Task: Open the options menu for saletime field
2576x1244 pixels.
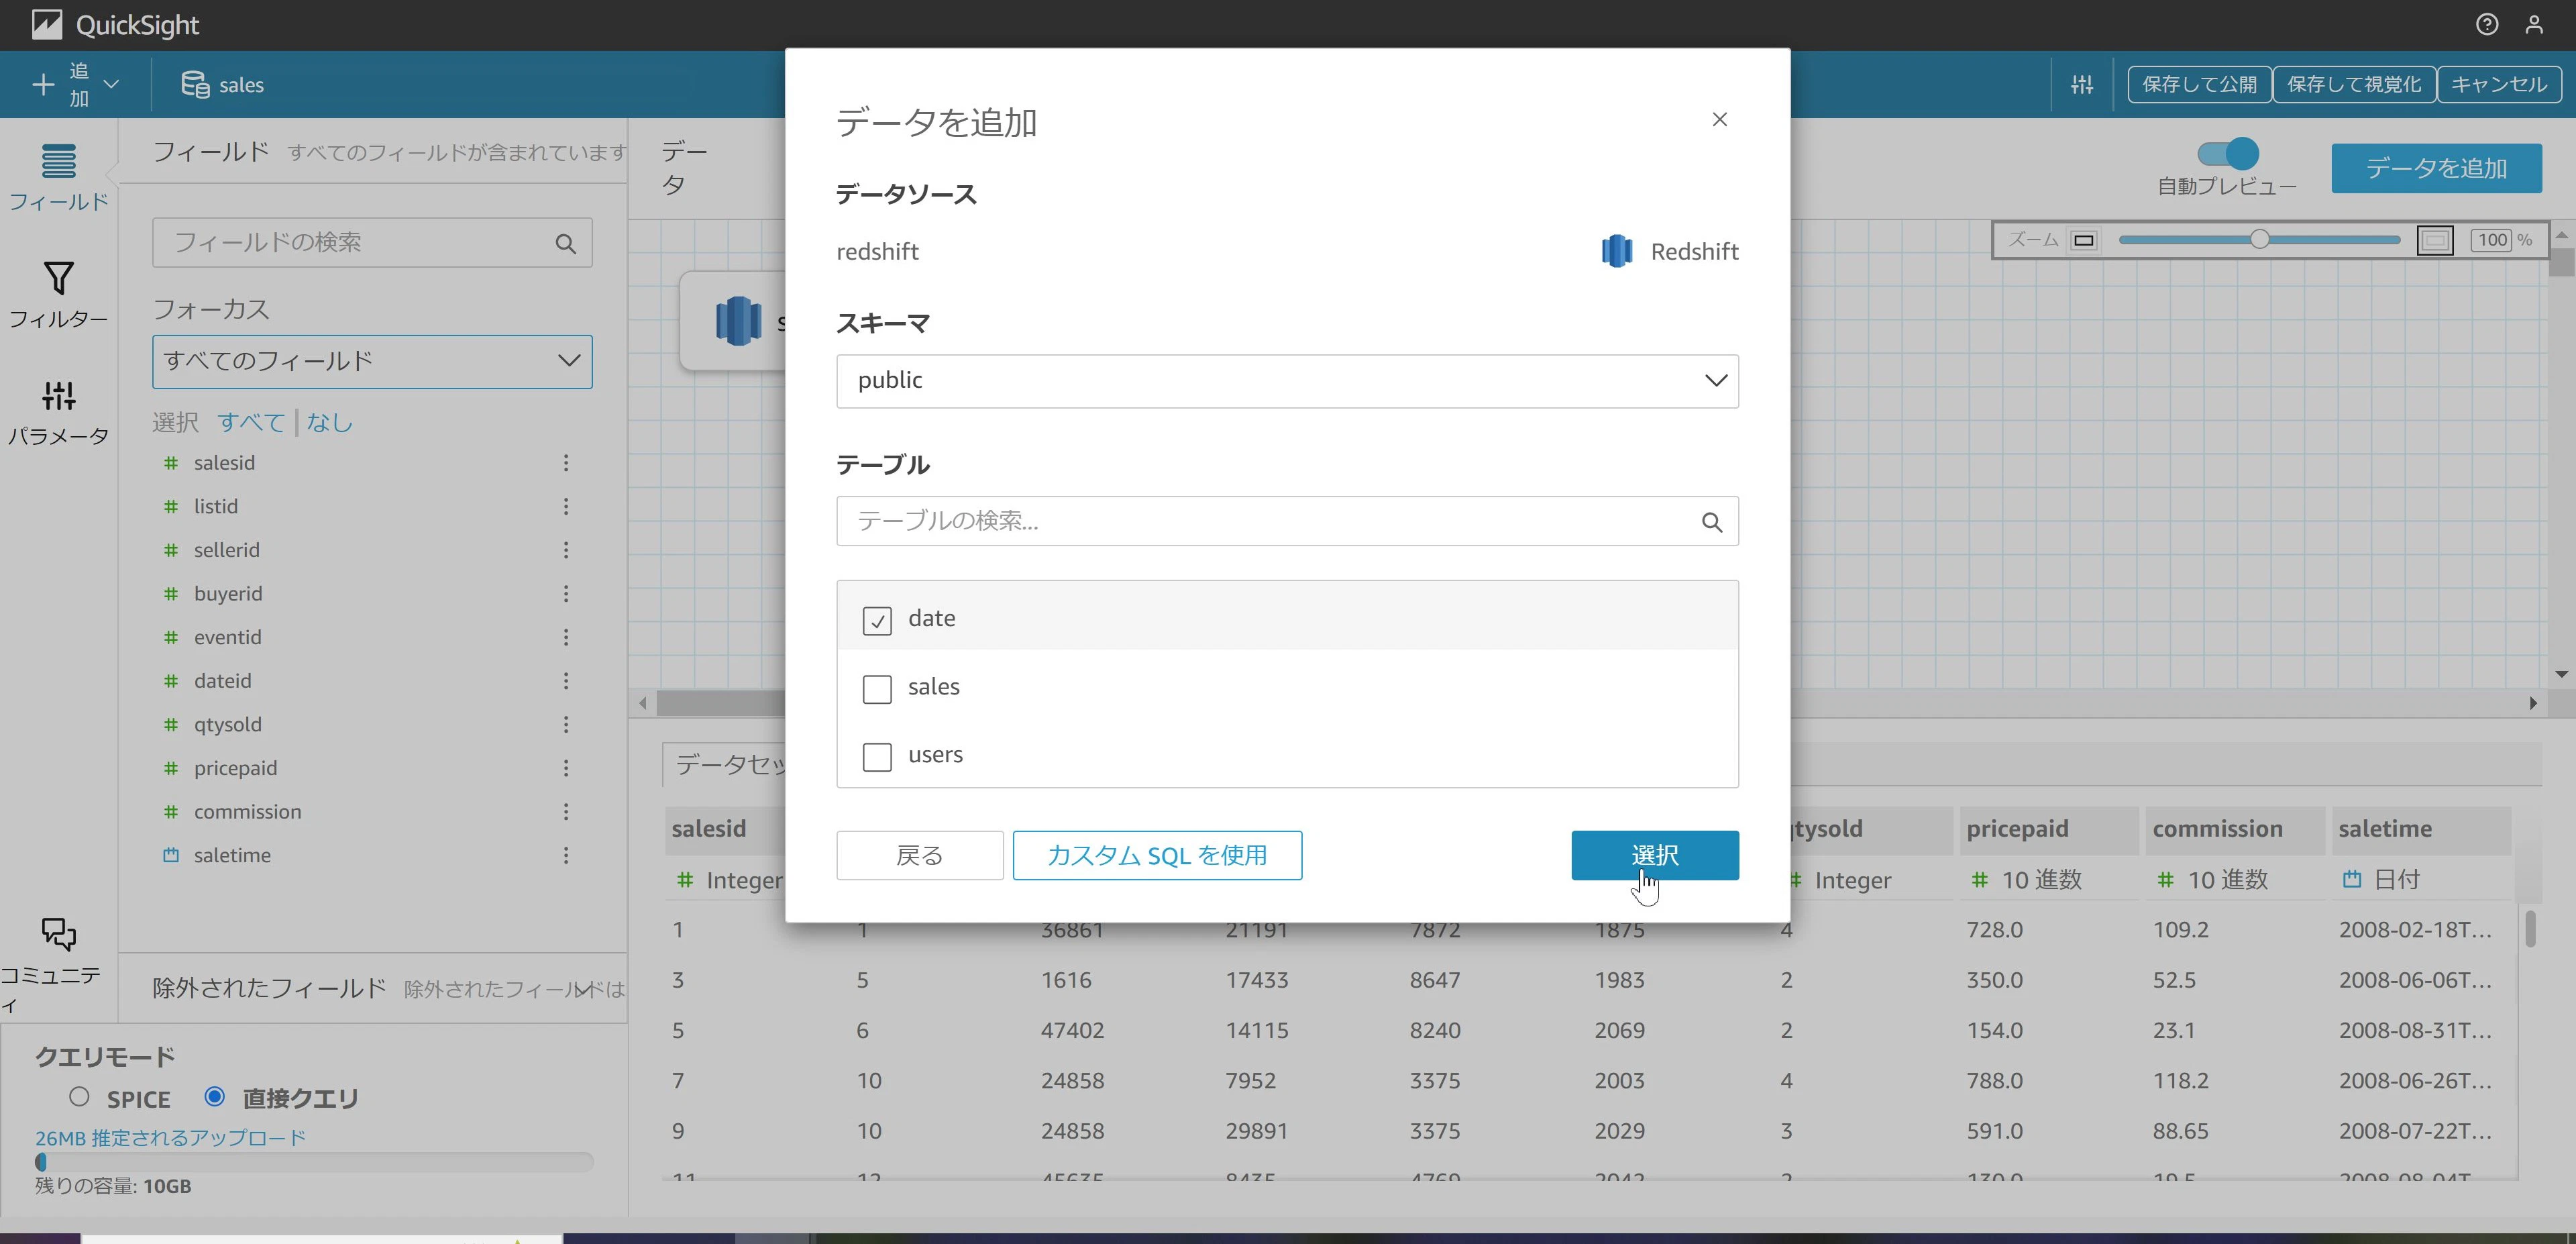Action: click(x=566, y=856)
